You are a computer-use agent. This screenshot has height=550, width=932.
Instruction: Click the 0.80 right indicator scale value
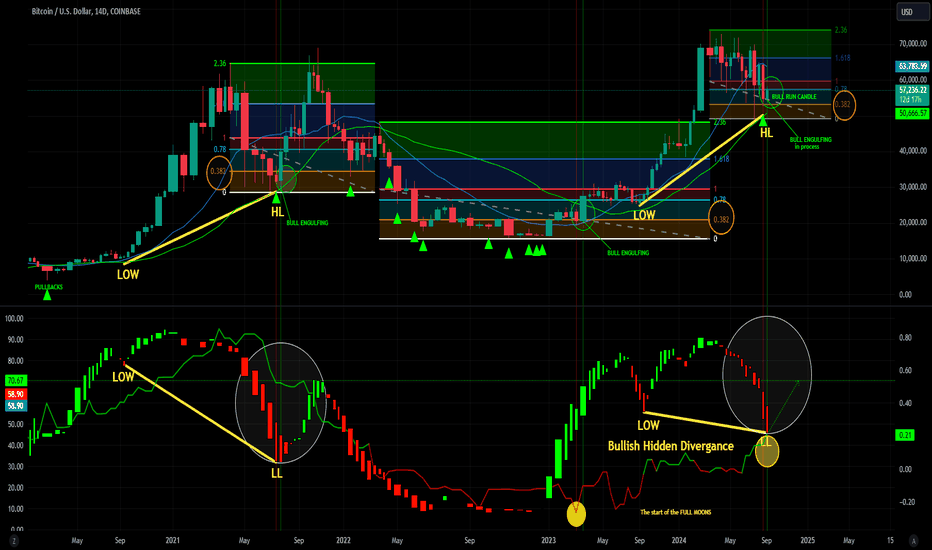pyautogui.click(x=905, y=338)
